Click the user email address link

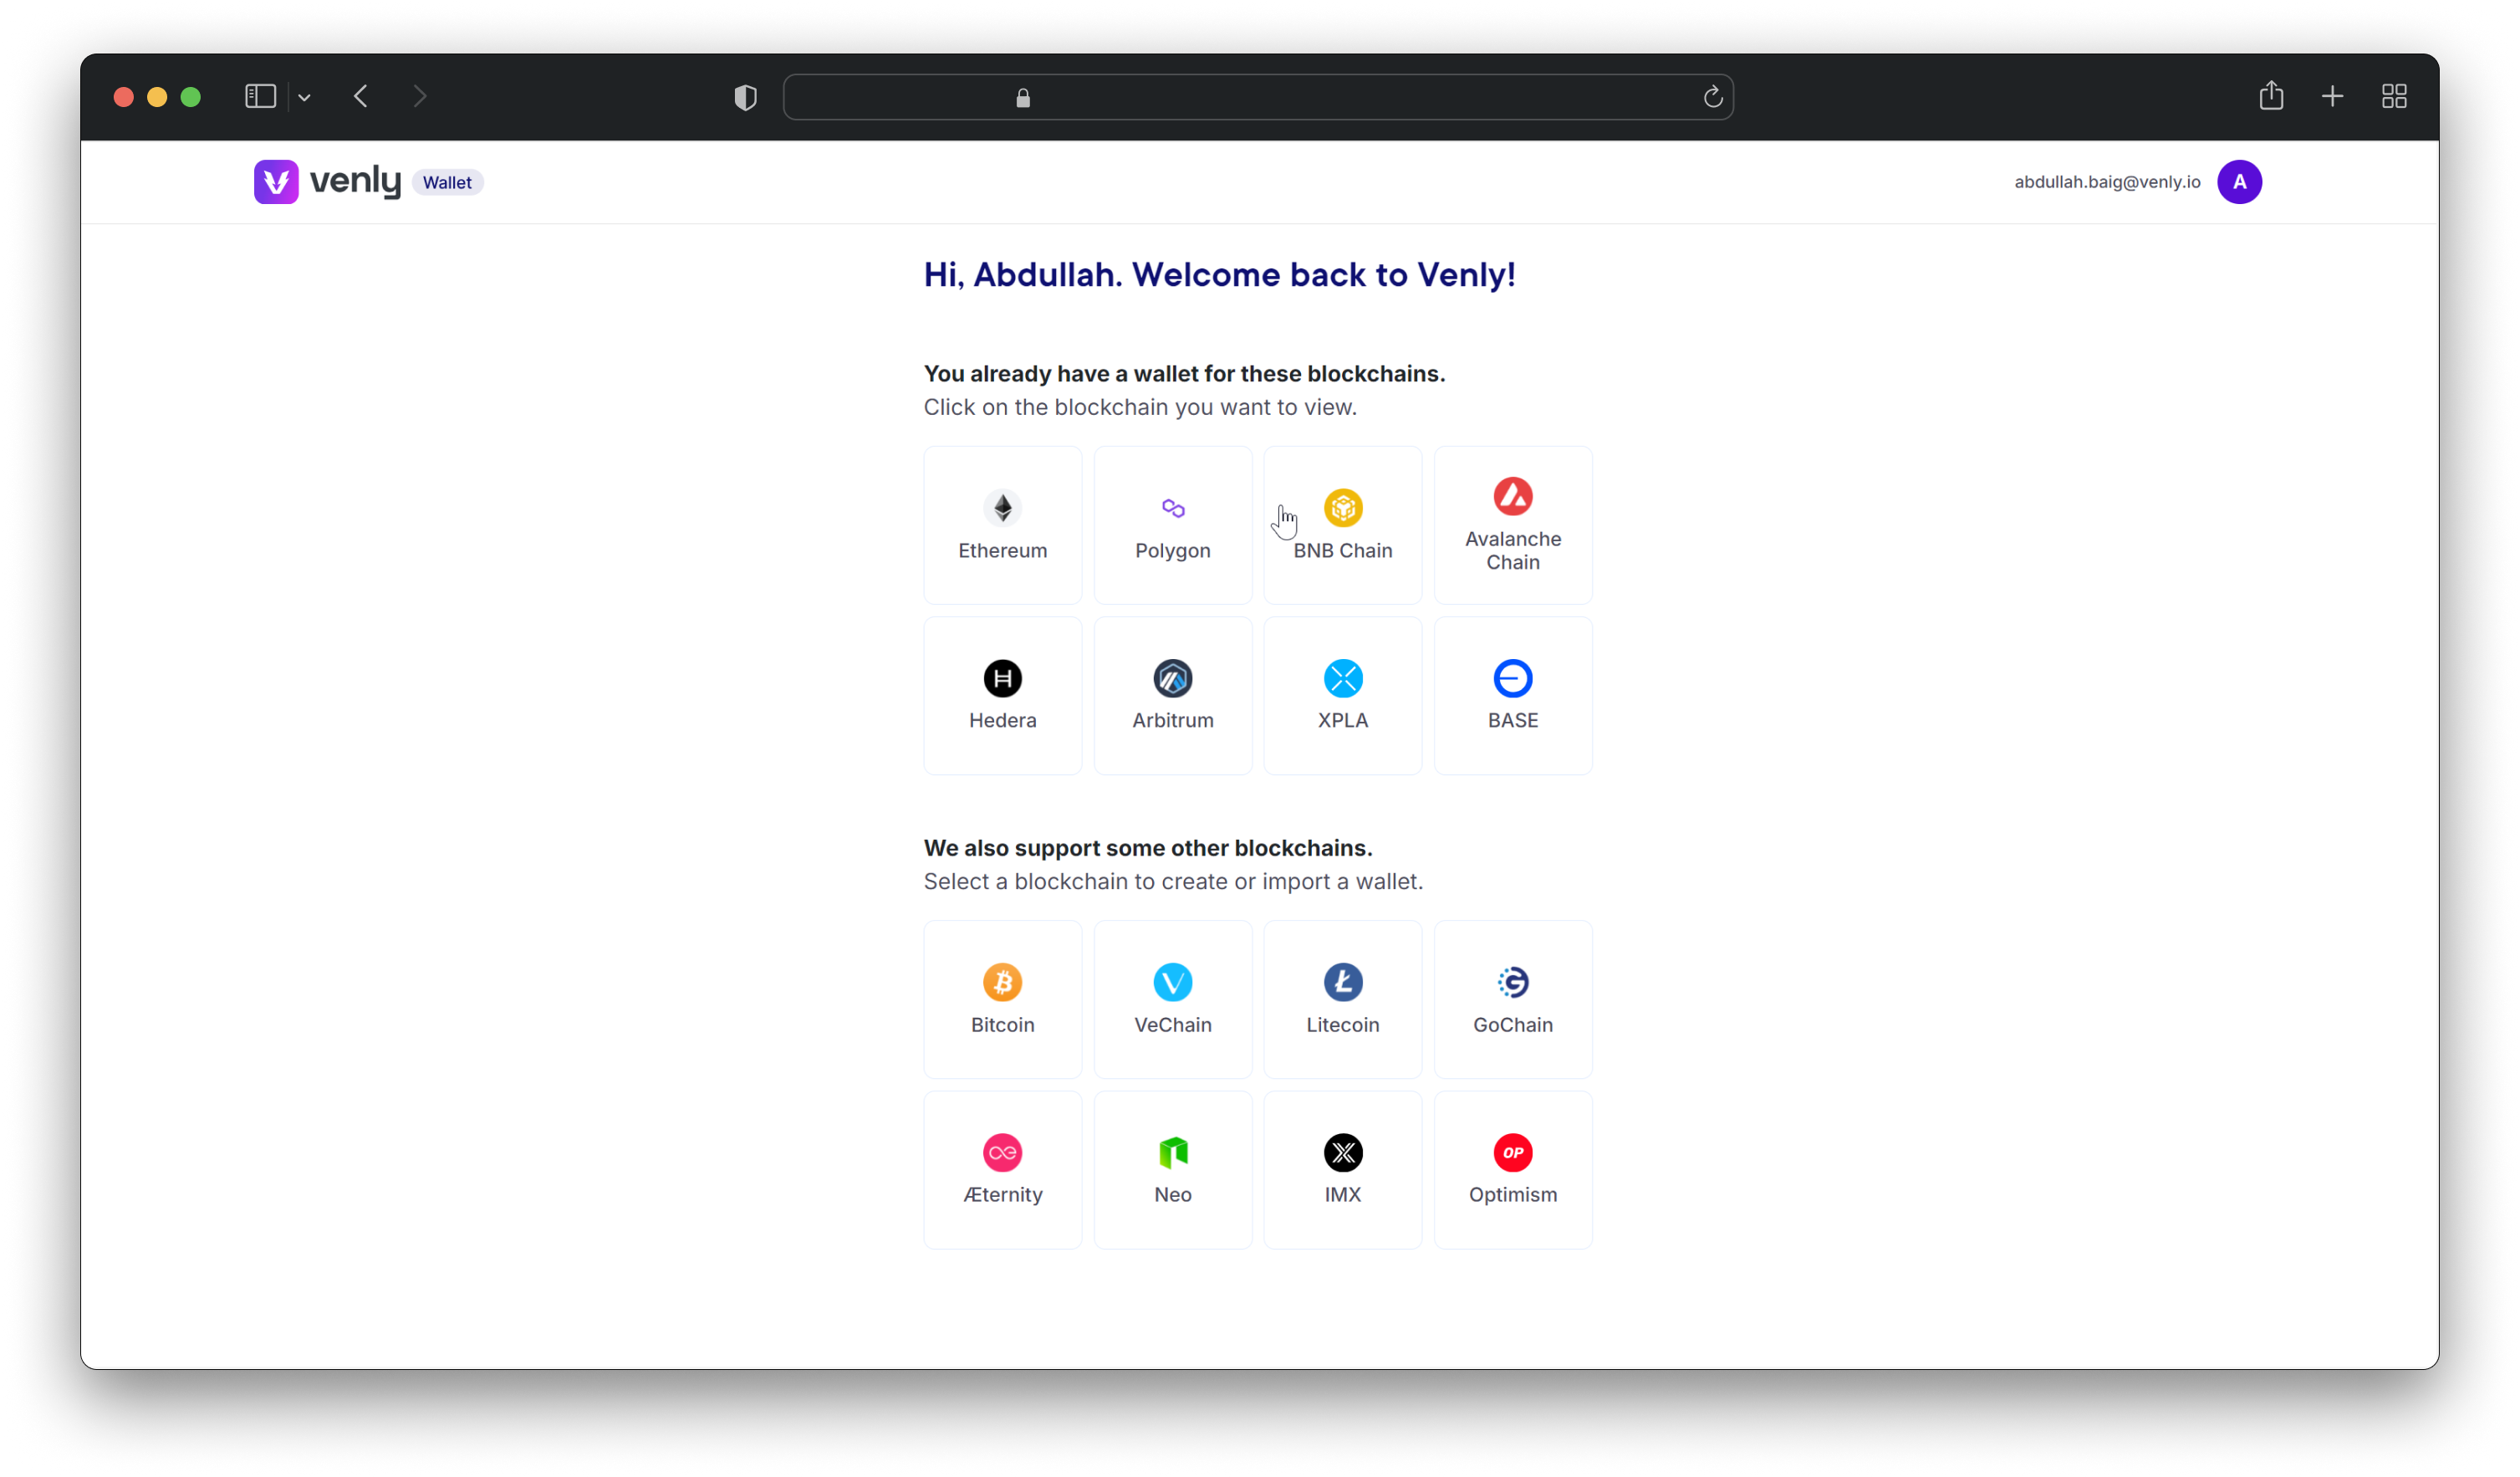pos(2107,181)
